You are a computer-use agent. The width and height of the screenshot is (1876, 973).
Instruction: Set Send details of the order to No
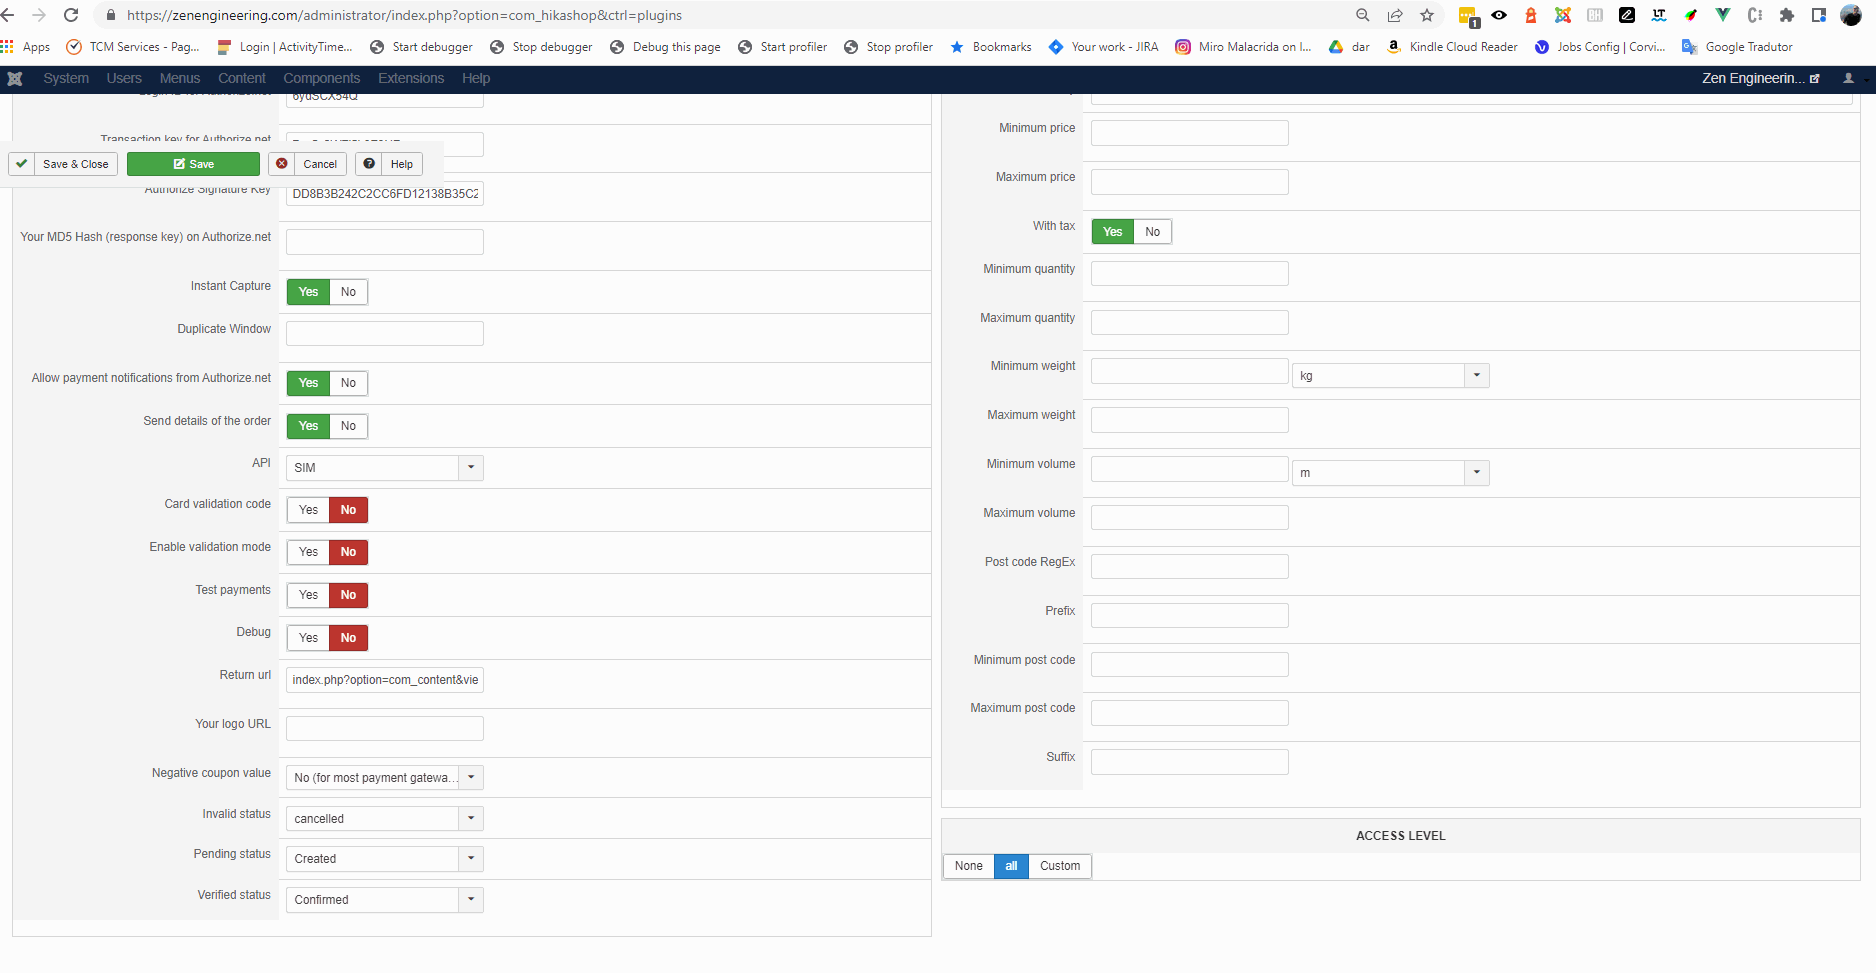click(348, 426)
